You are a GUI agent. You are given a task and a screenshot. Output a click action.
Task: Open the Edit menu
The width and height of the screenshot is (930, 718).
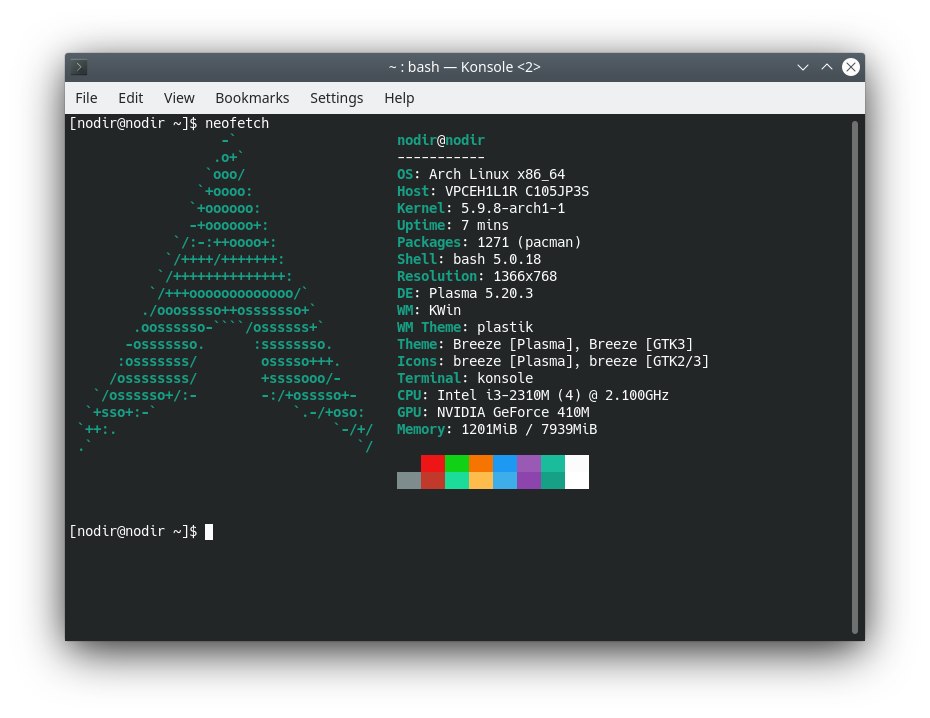130,98
